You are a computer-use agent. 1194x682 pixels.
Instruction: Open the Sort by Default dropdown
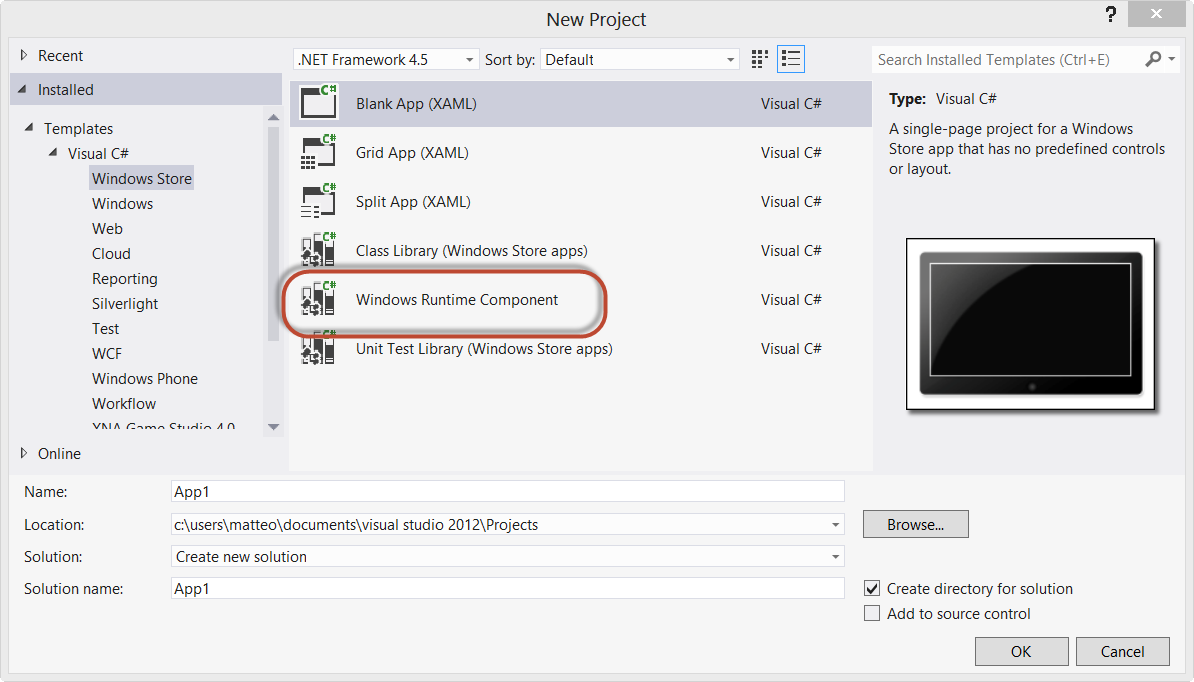640,59
